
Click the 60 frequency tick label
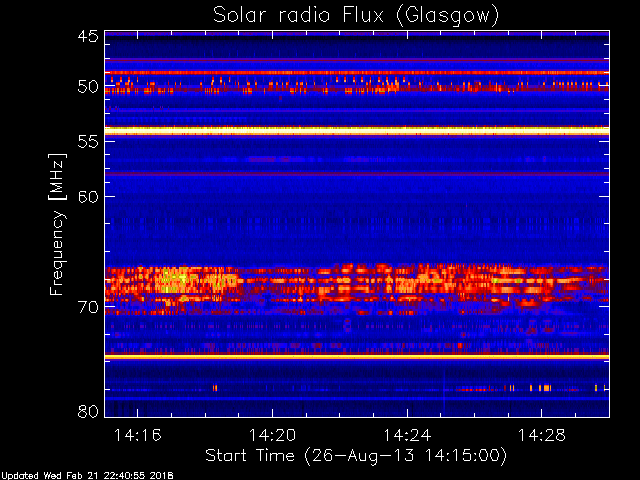pyautogui.click(x=88, y=196)
